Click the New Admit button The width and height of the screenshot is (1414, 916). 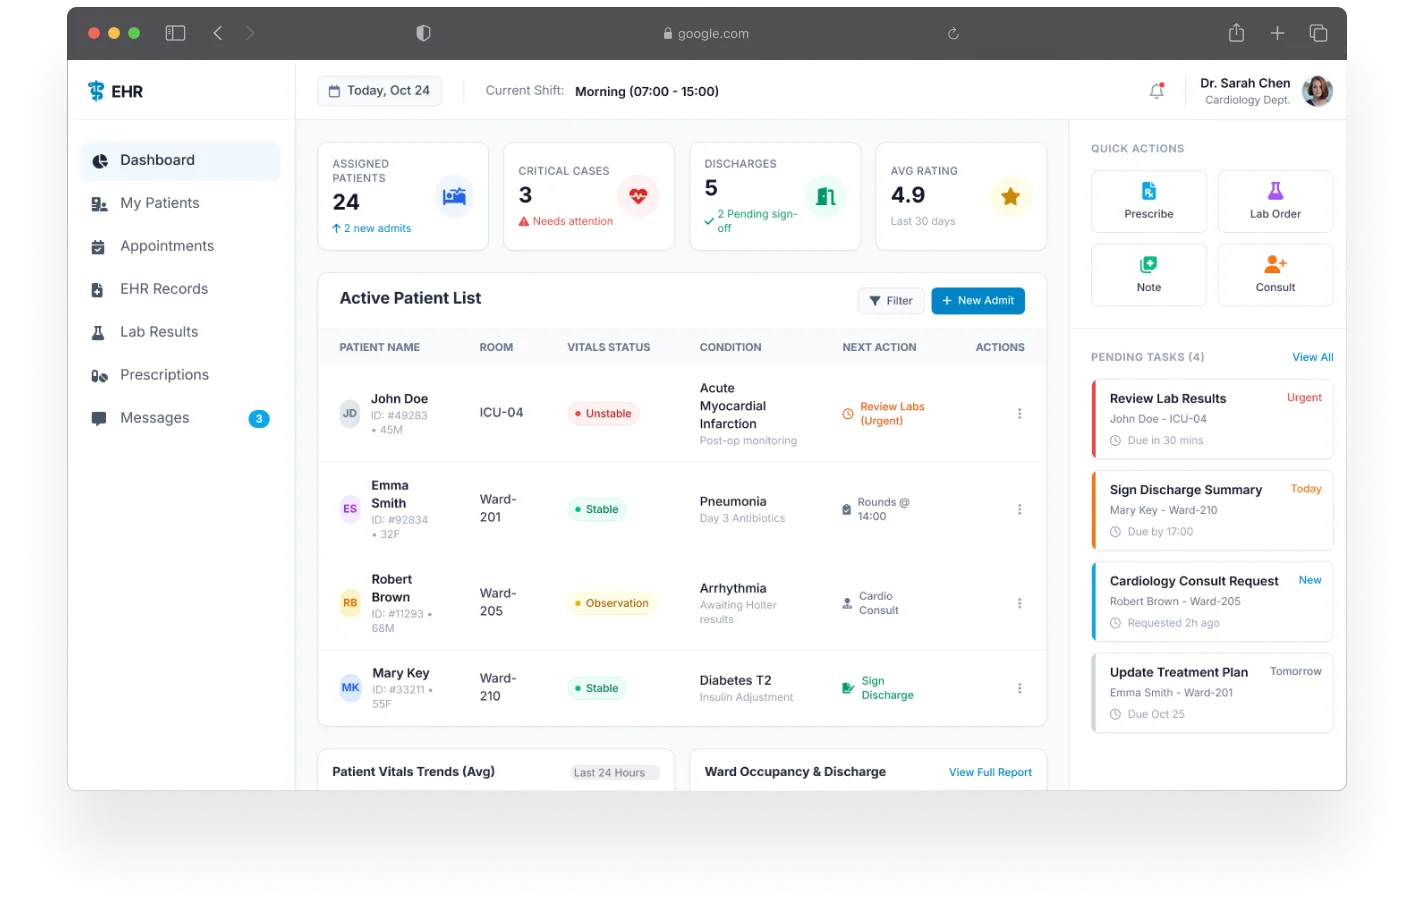977,300
